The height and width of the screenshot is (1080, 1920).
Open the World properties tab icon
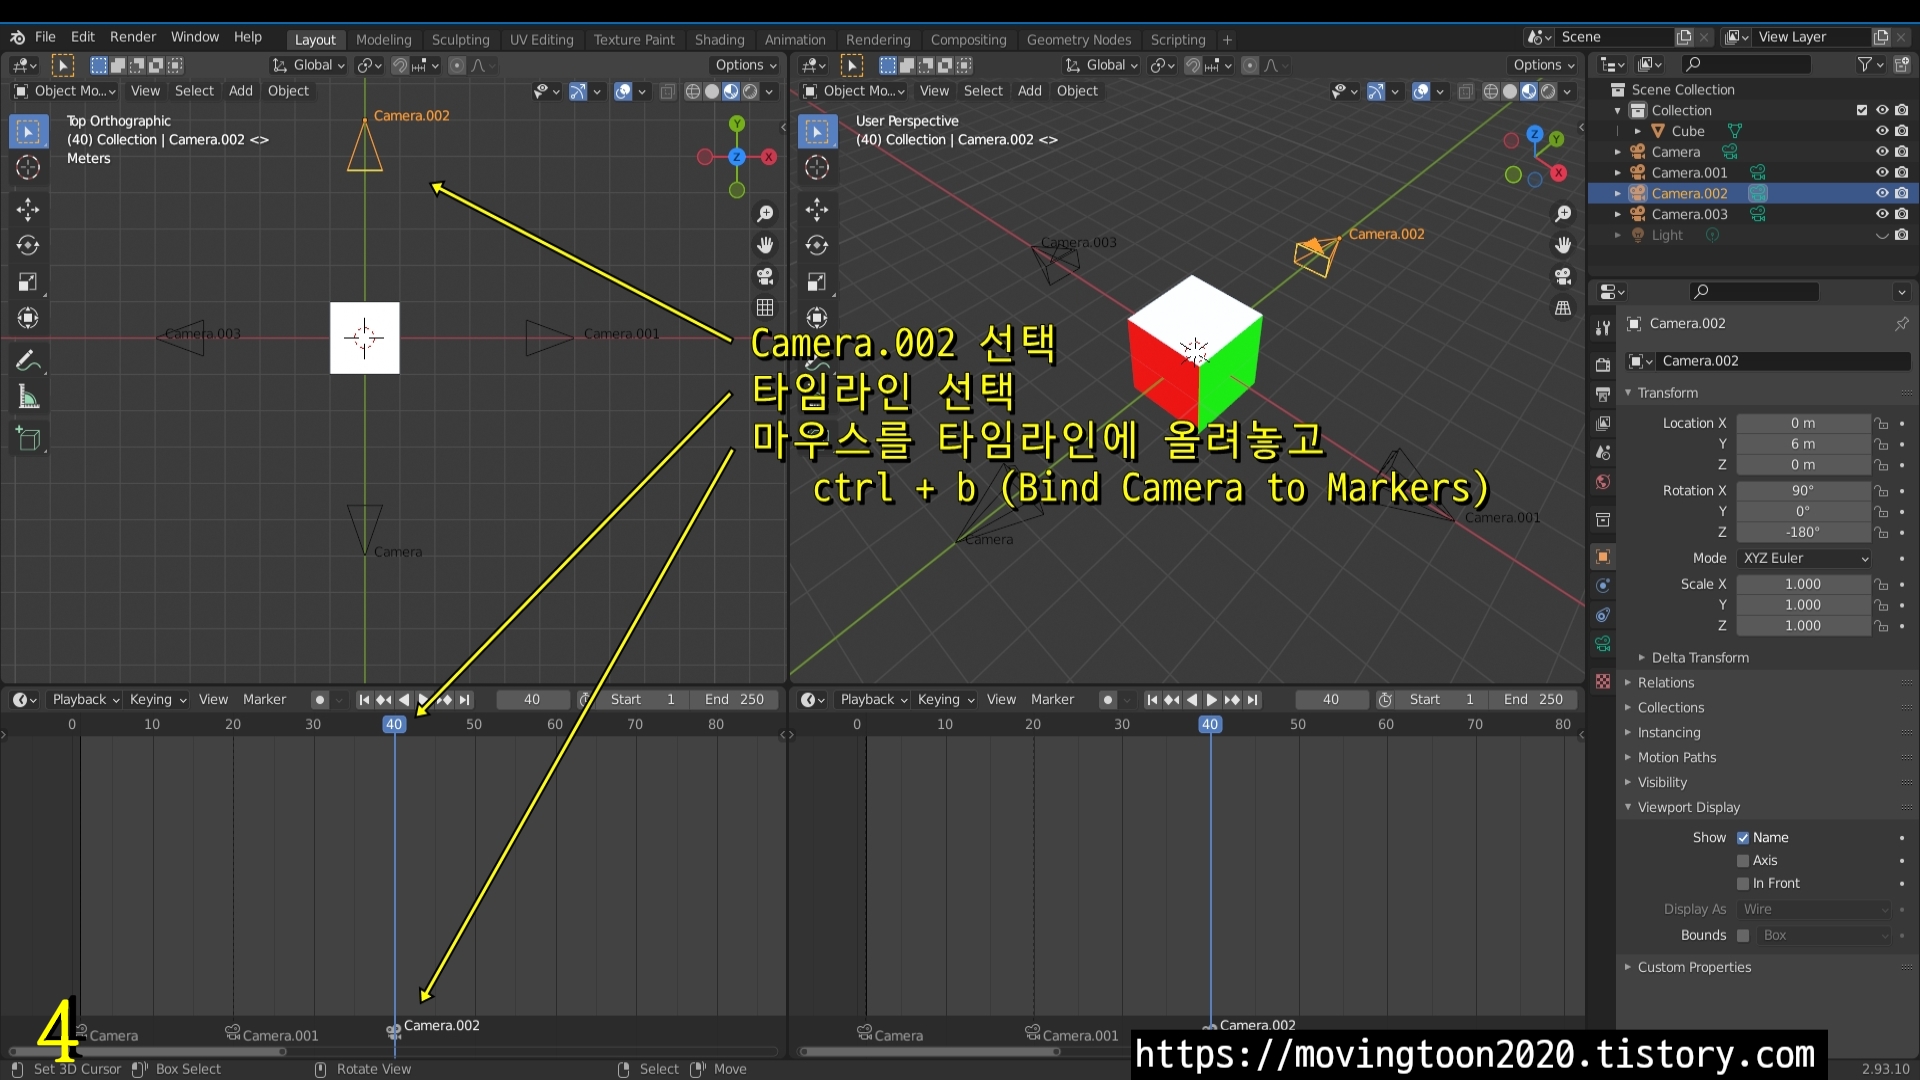click(x=1603, y=482)
